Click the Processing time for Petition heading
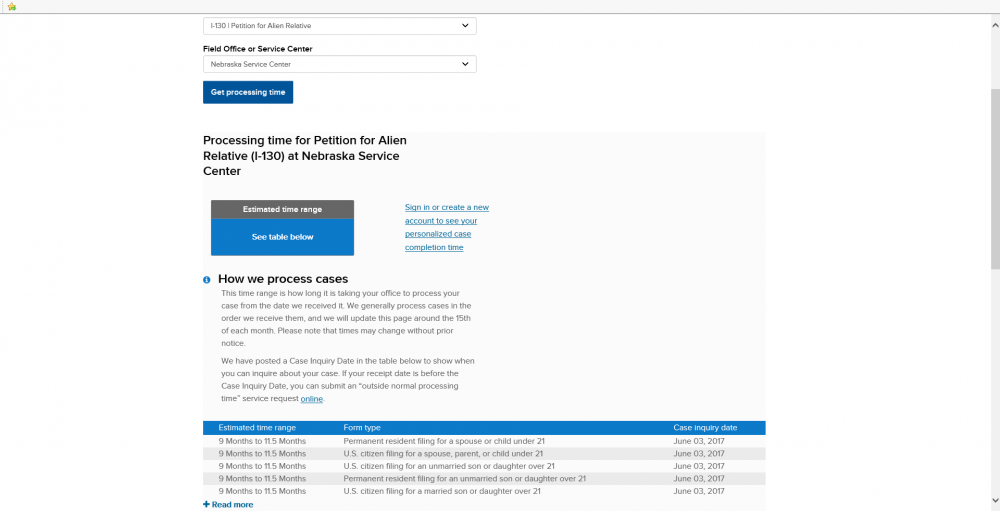 click(305, 156)
